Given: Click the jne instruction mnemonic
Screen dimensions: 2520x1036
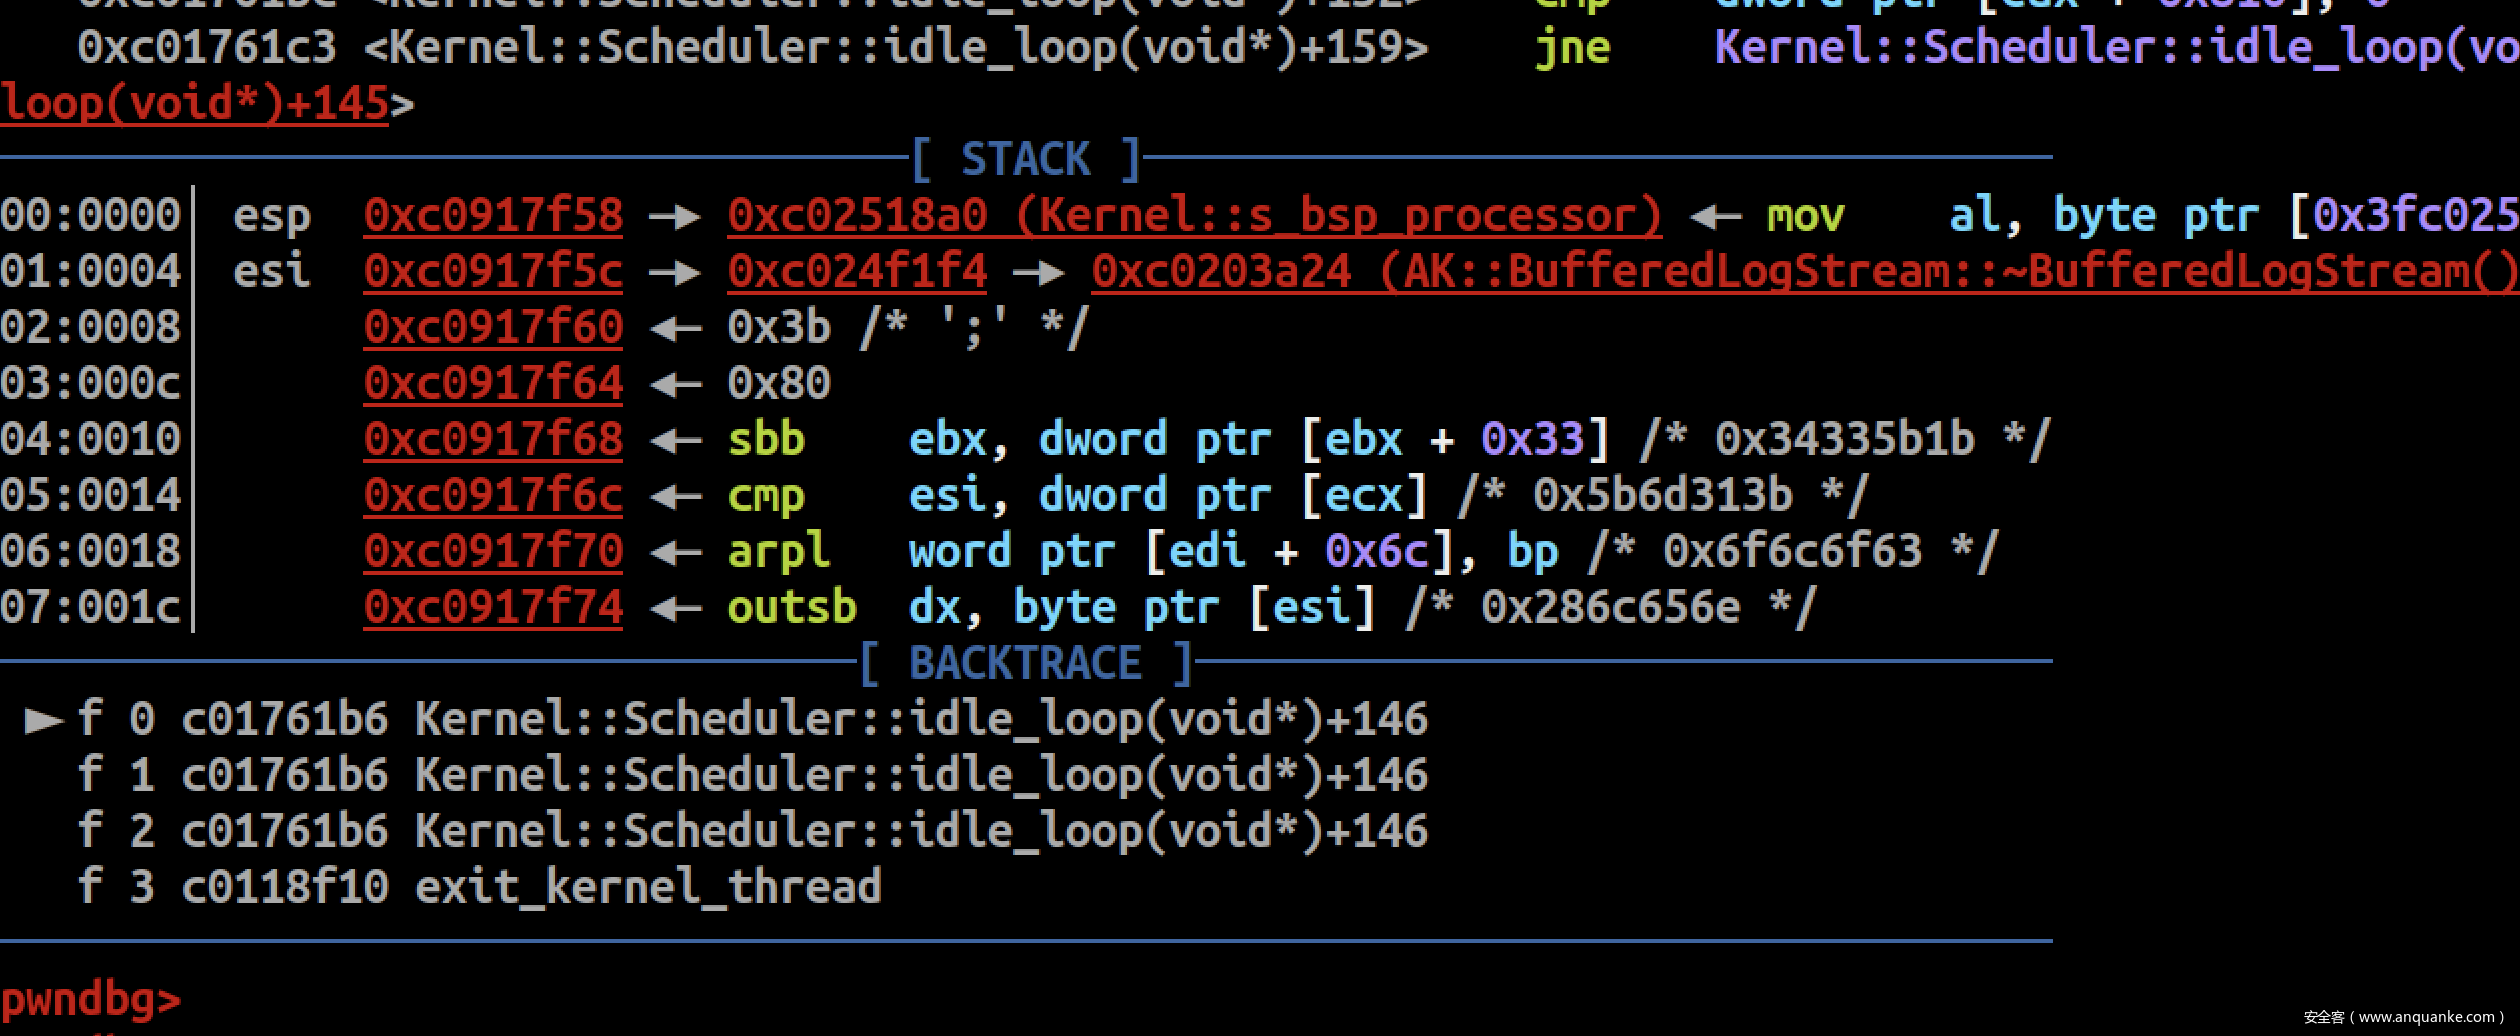Looking at the screenshot, I should (x=1572, y=48).
